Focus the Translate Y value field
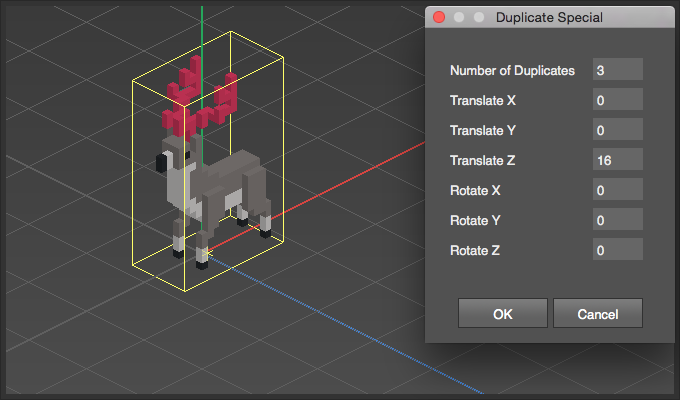Viewport: 680px width, 400px height. tap(617, 130)
